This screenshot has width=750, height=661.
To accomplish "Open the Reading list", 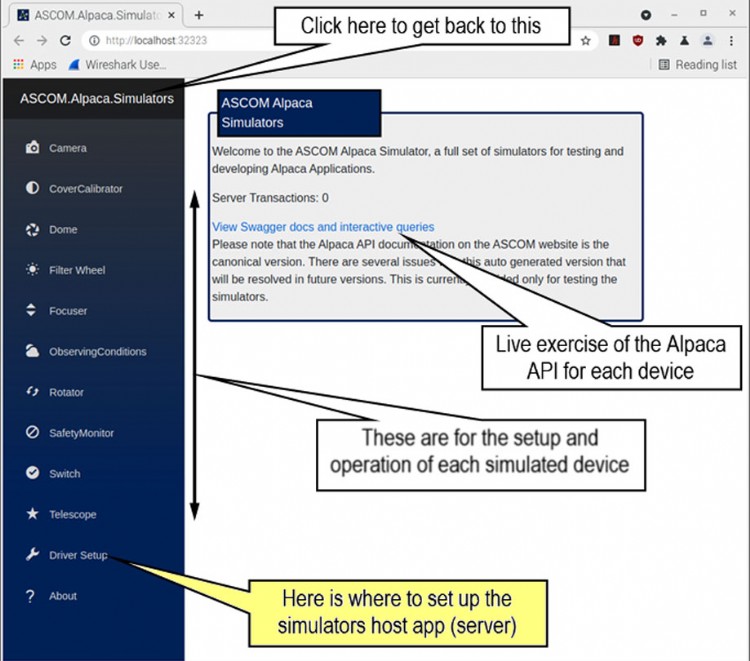I will [x=697, y=65].
